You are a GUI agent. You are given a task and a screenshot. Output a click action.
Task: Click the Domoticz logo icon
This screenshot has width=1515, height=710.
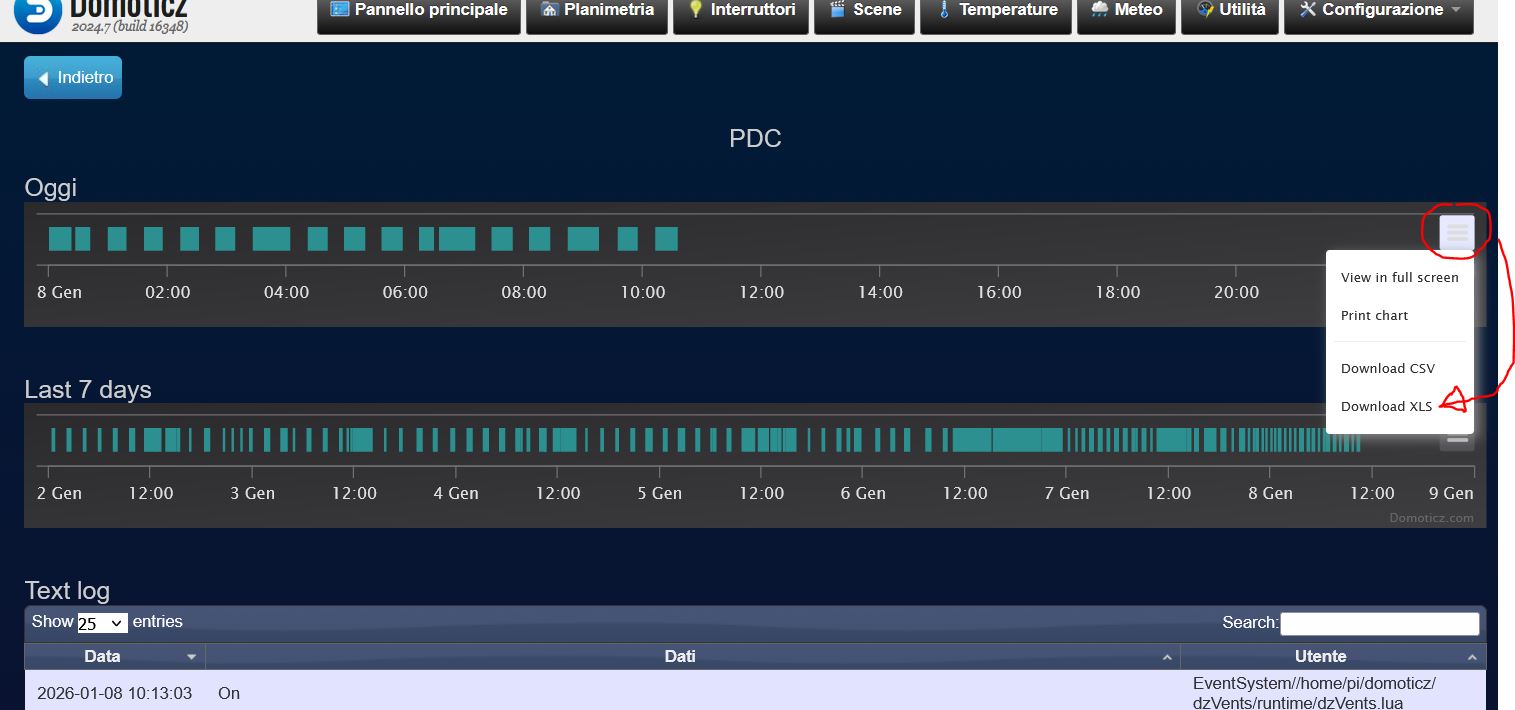(38, 12)
